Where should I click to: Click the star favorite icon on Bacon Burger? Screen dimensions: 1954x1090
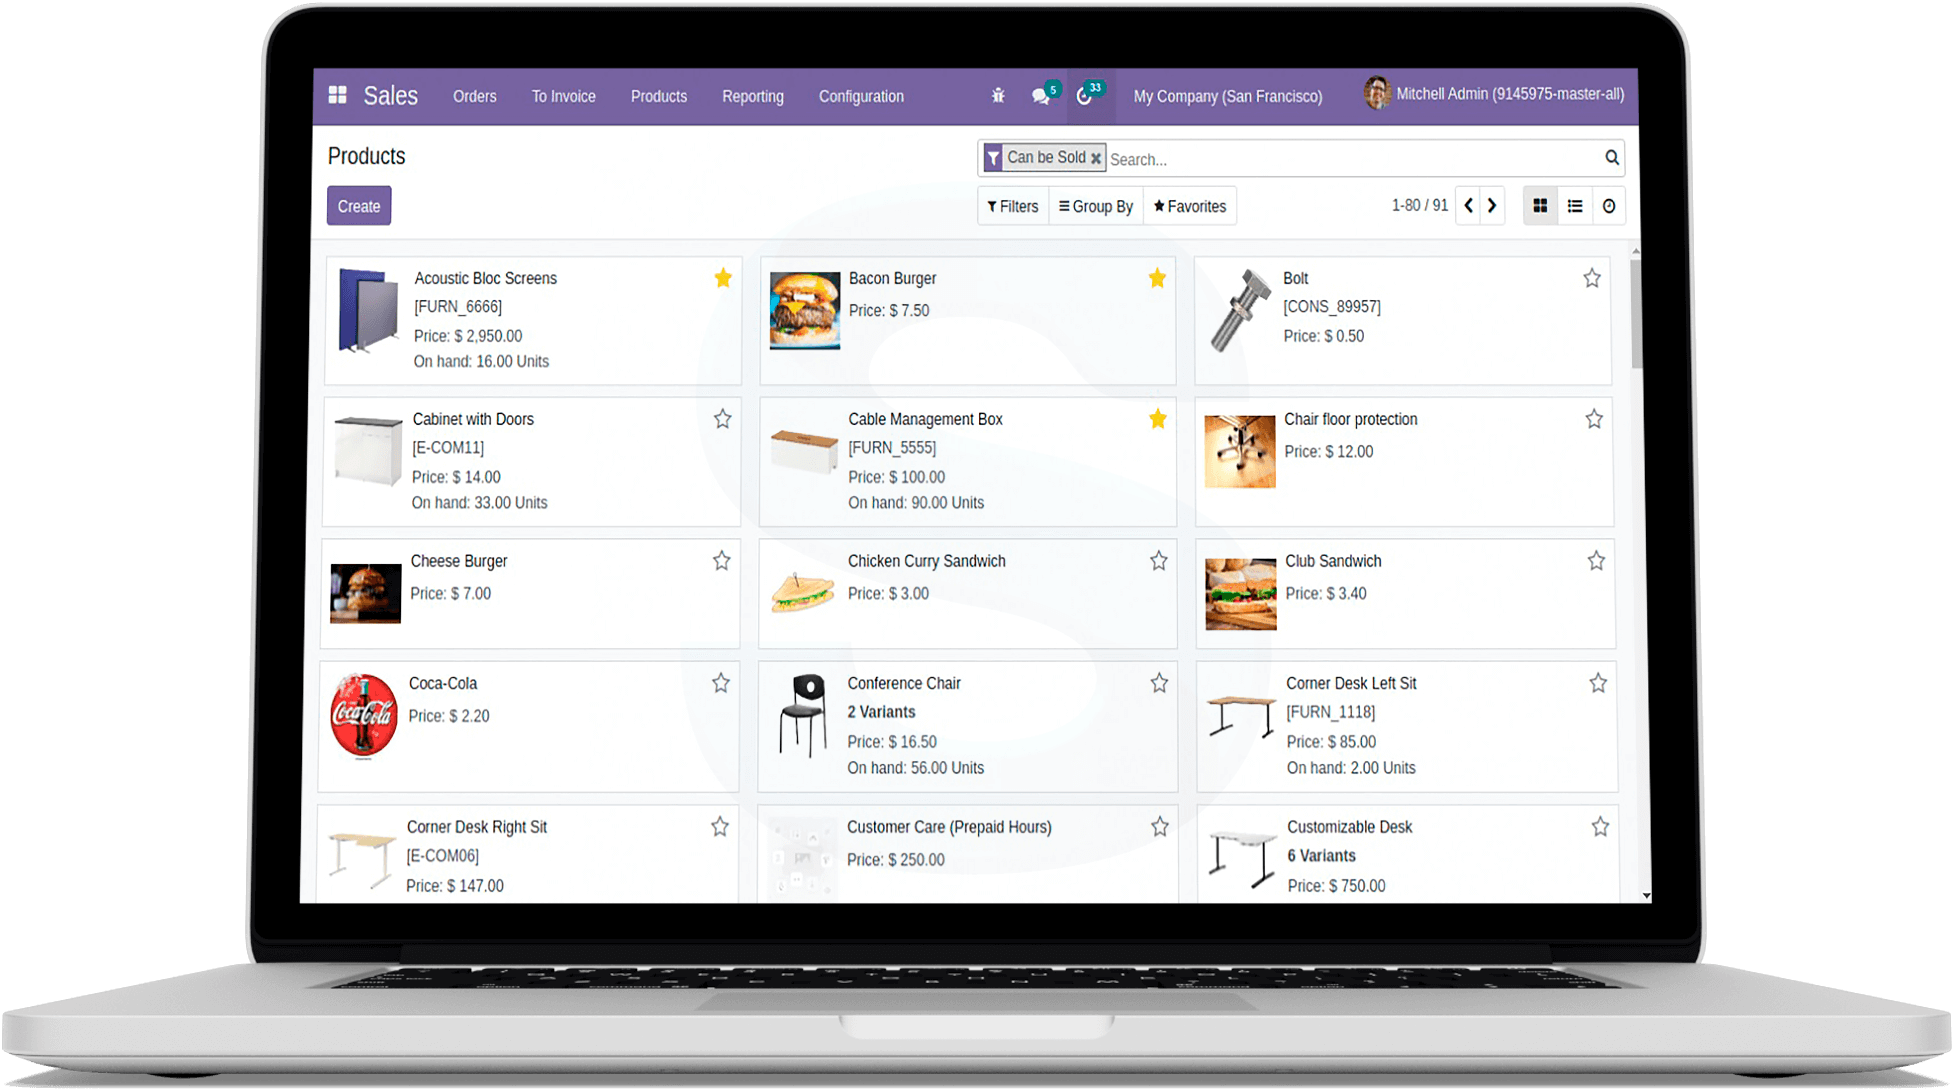click(x=1158, y=277)
